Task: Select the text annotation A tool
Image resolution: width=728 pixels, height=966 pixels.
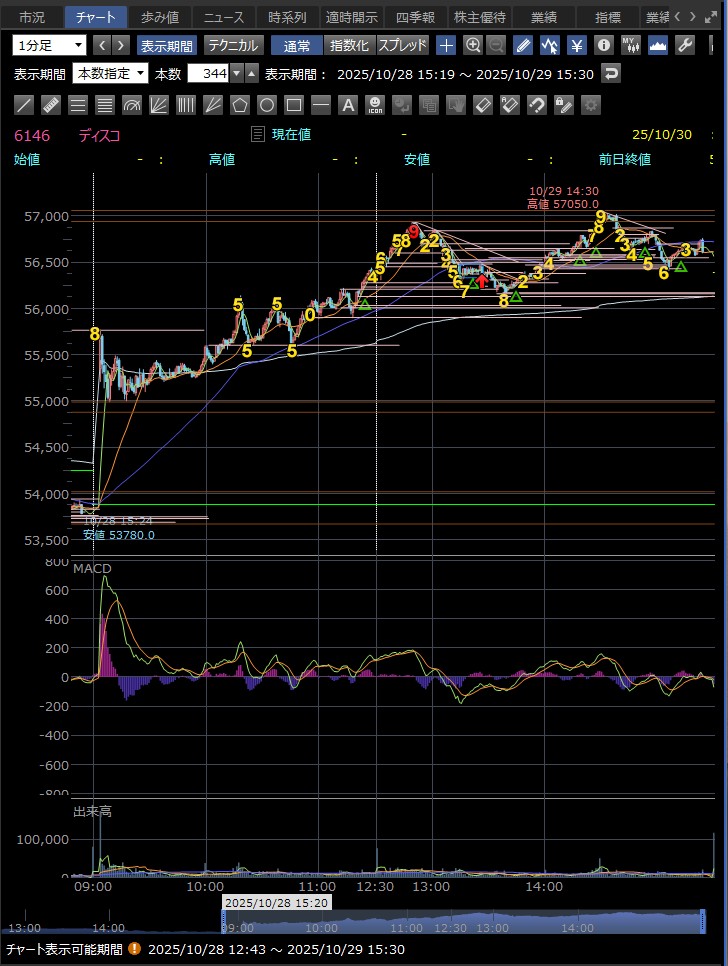Action: (x=348, y=105)
